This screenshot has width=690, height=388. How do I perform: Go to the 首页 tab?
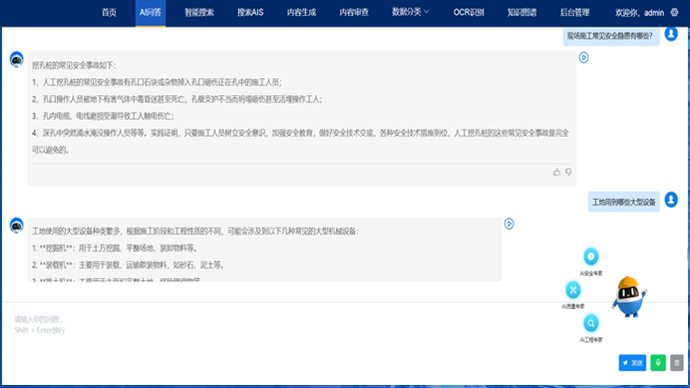[109, 13]
